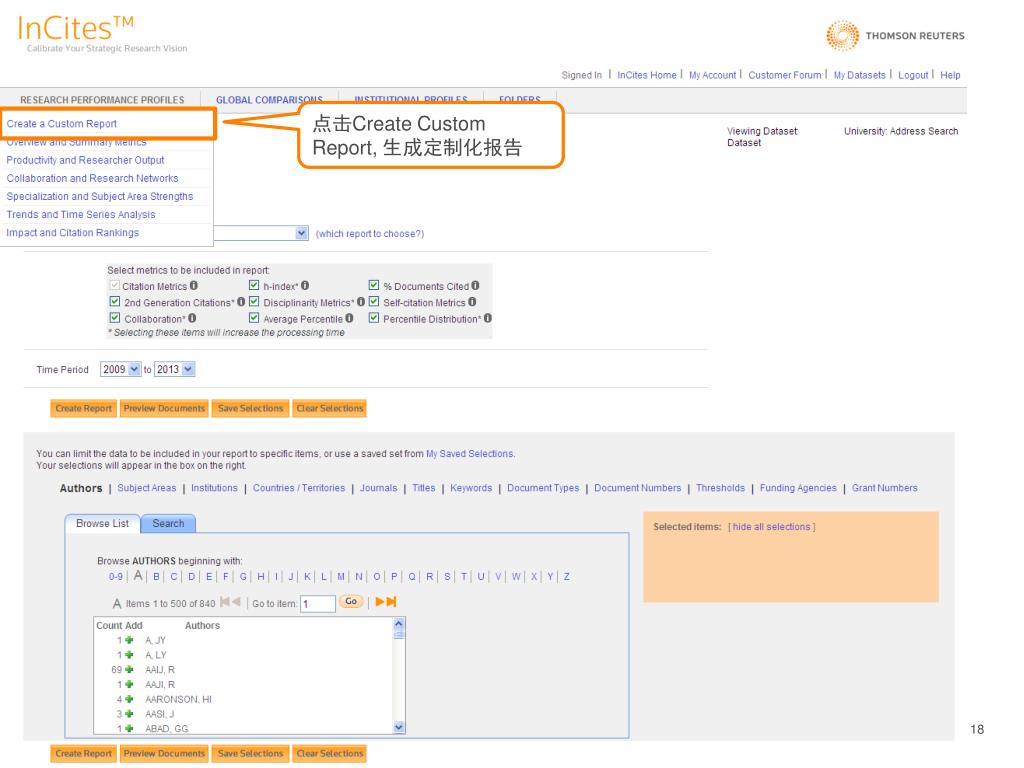Click the Thomson Reuters logo
The width and height of the screenshot is (1024, 768).
pyautogui.click(x=895, y=35)
